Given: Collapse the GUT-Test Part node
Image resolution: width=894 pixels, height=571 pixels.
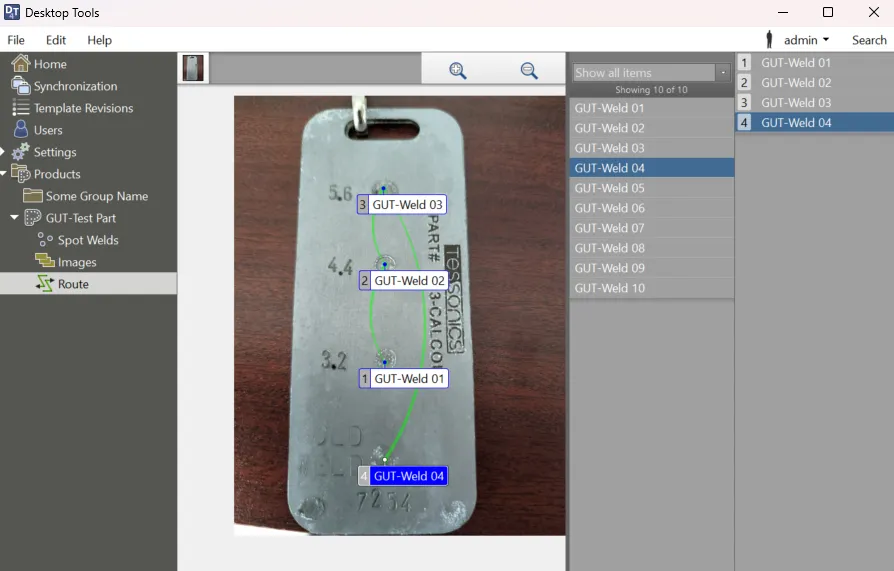Looking at the screenshot, I should coord(14,217).
